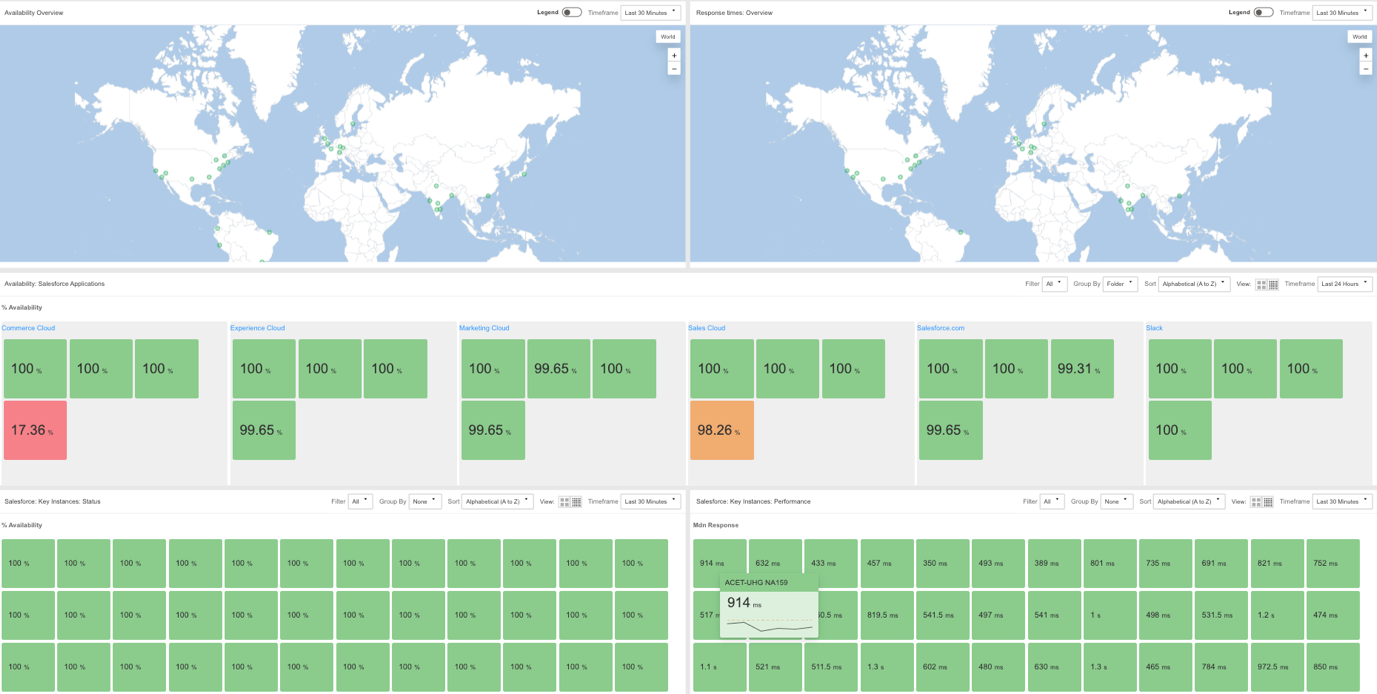
Task: Select the orange 98.26% Sales Cloud tile
Action: click(x=722, y=430)
